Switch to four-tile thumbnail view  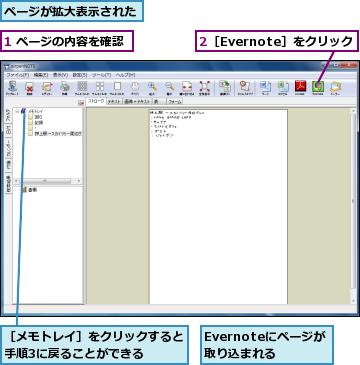100,87
